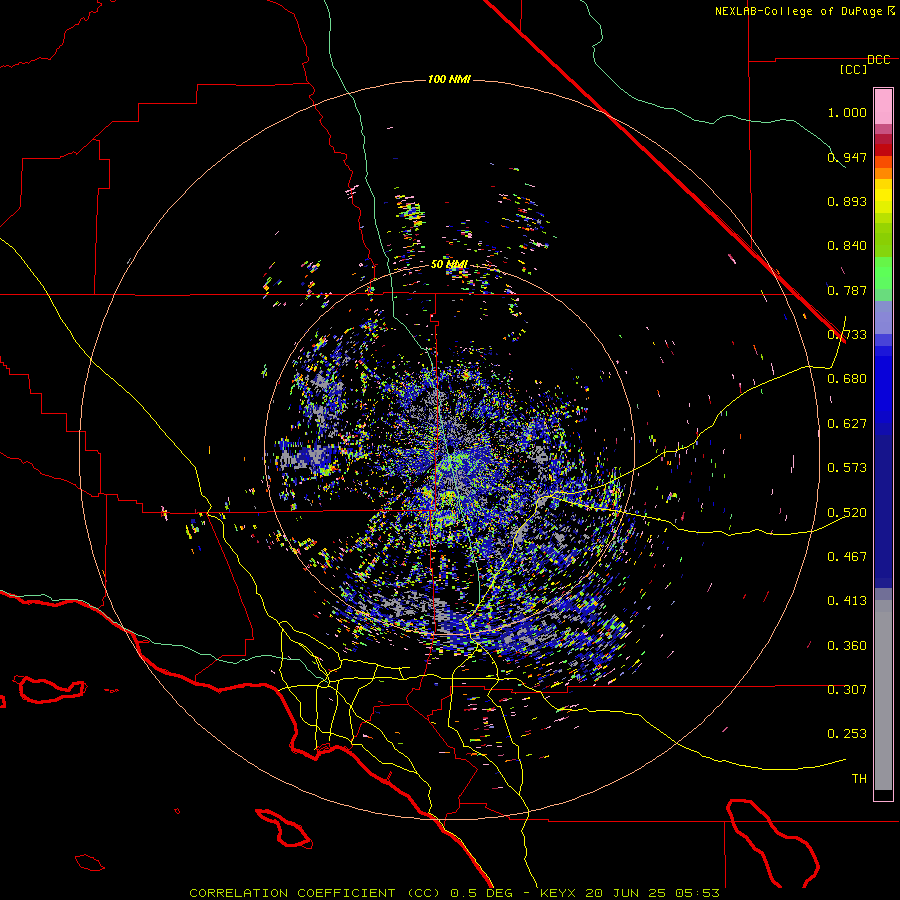Click the [CC] color scale heading
900x900 pixels.
tap(854, 69)
